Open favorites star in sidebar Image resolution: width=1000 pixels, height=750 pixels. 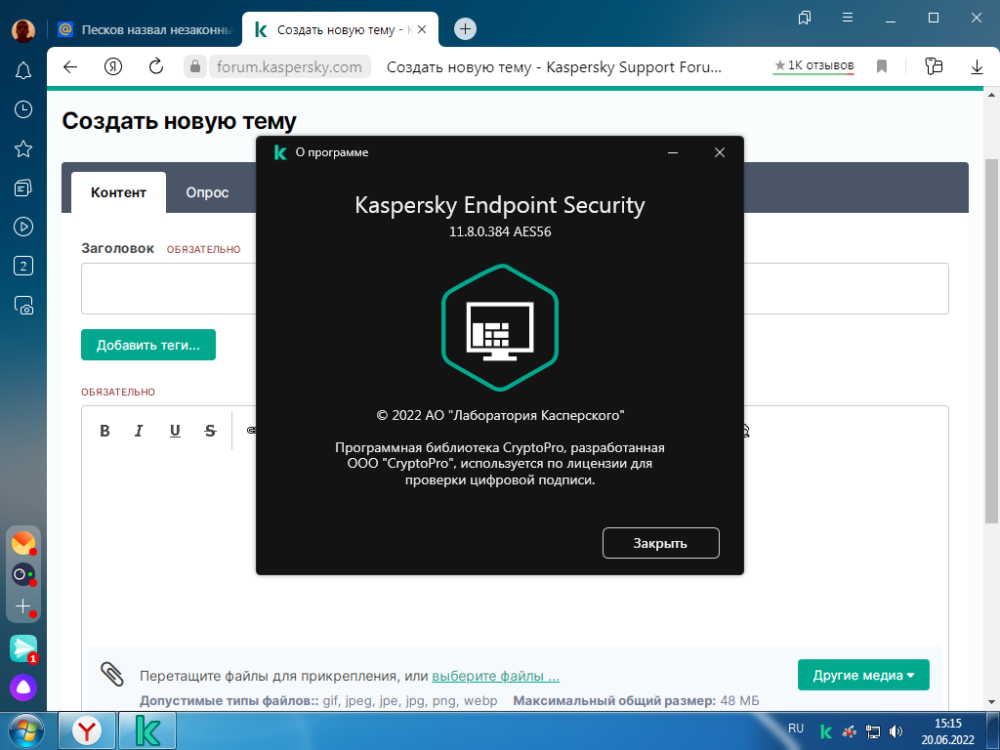coord(23,149)
